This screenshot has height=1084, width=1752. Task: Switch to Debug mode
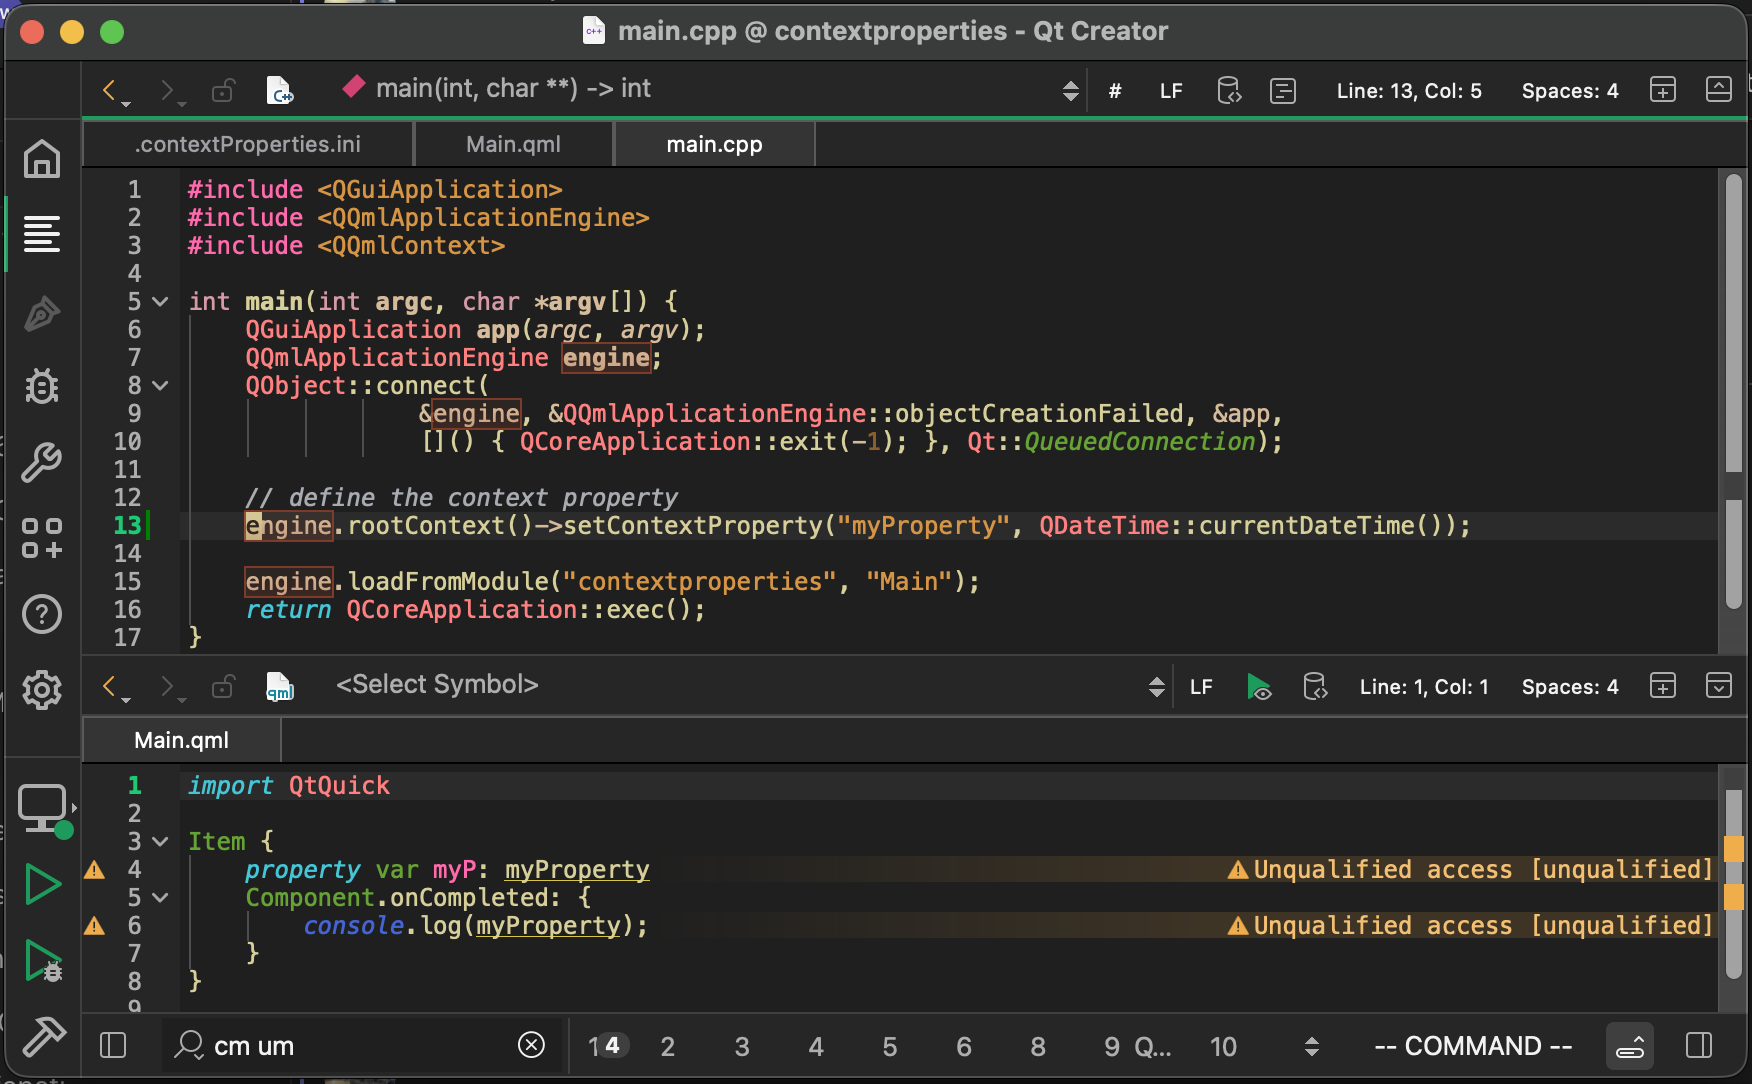pyautogui.click(x=42, y=387)
